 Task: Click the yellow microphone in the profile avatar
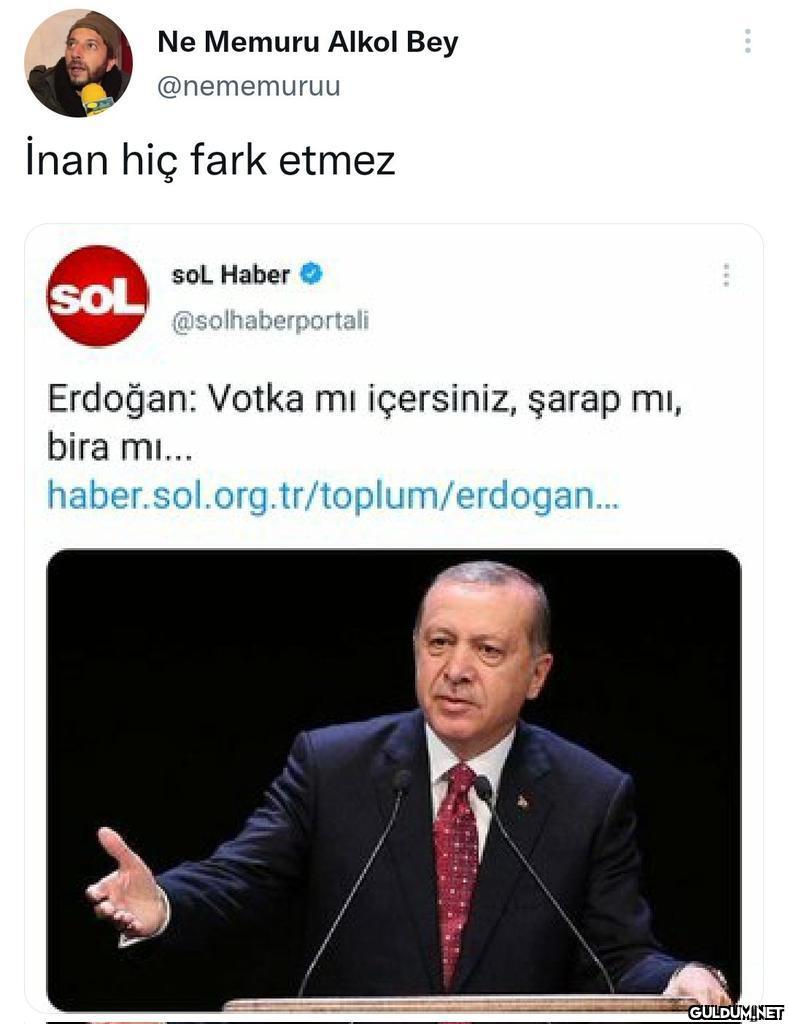(95, 99)
